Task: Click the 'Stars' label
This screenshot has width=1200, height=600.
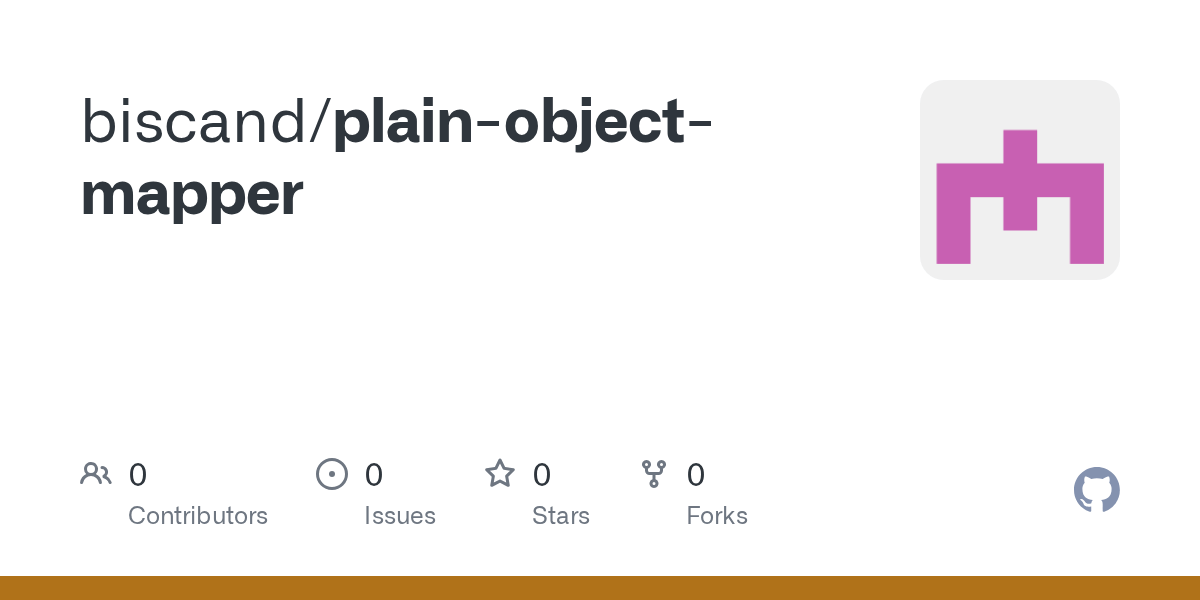Action: point(561,516)
